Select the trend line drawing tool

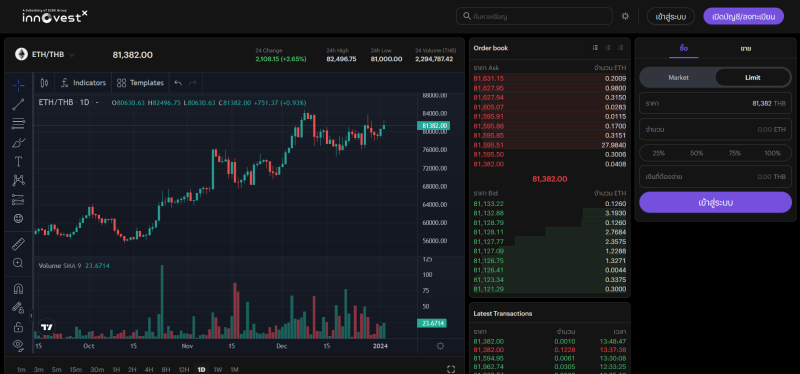coord(18,105)
